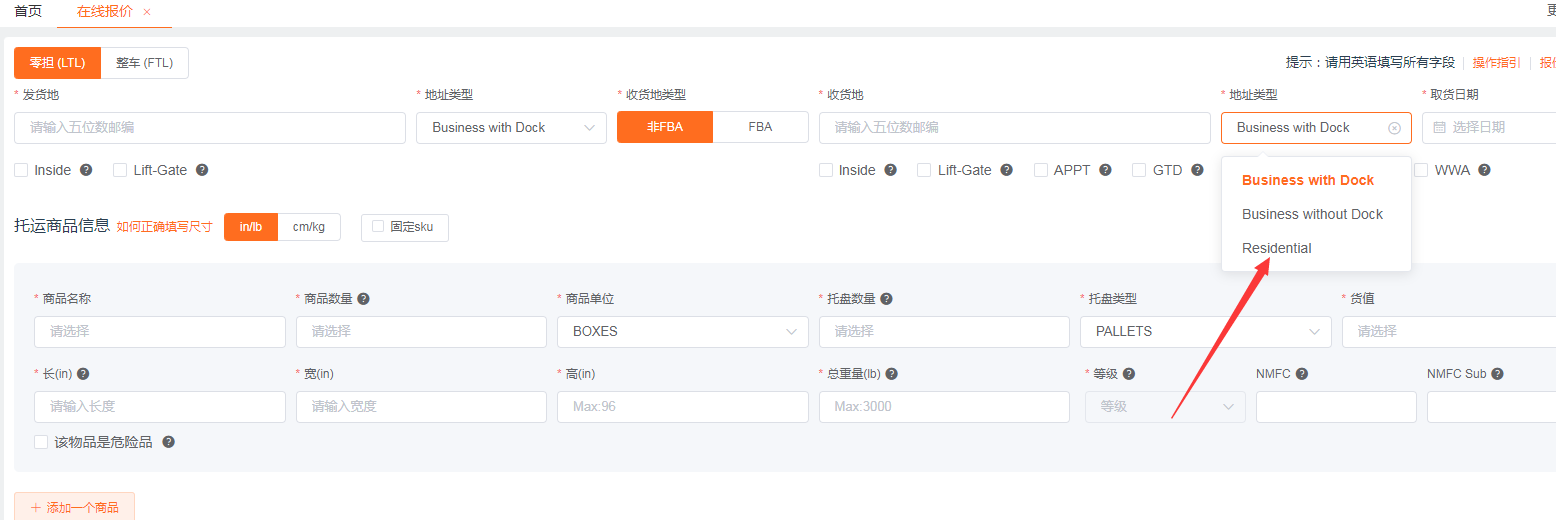This screenshot has height=520, width=1556.
Task: Click help icon beside 托盘数量 label
Action: point(886,299)
